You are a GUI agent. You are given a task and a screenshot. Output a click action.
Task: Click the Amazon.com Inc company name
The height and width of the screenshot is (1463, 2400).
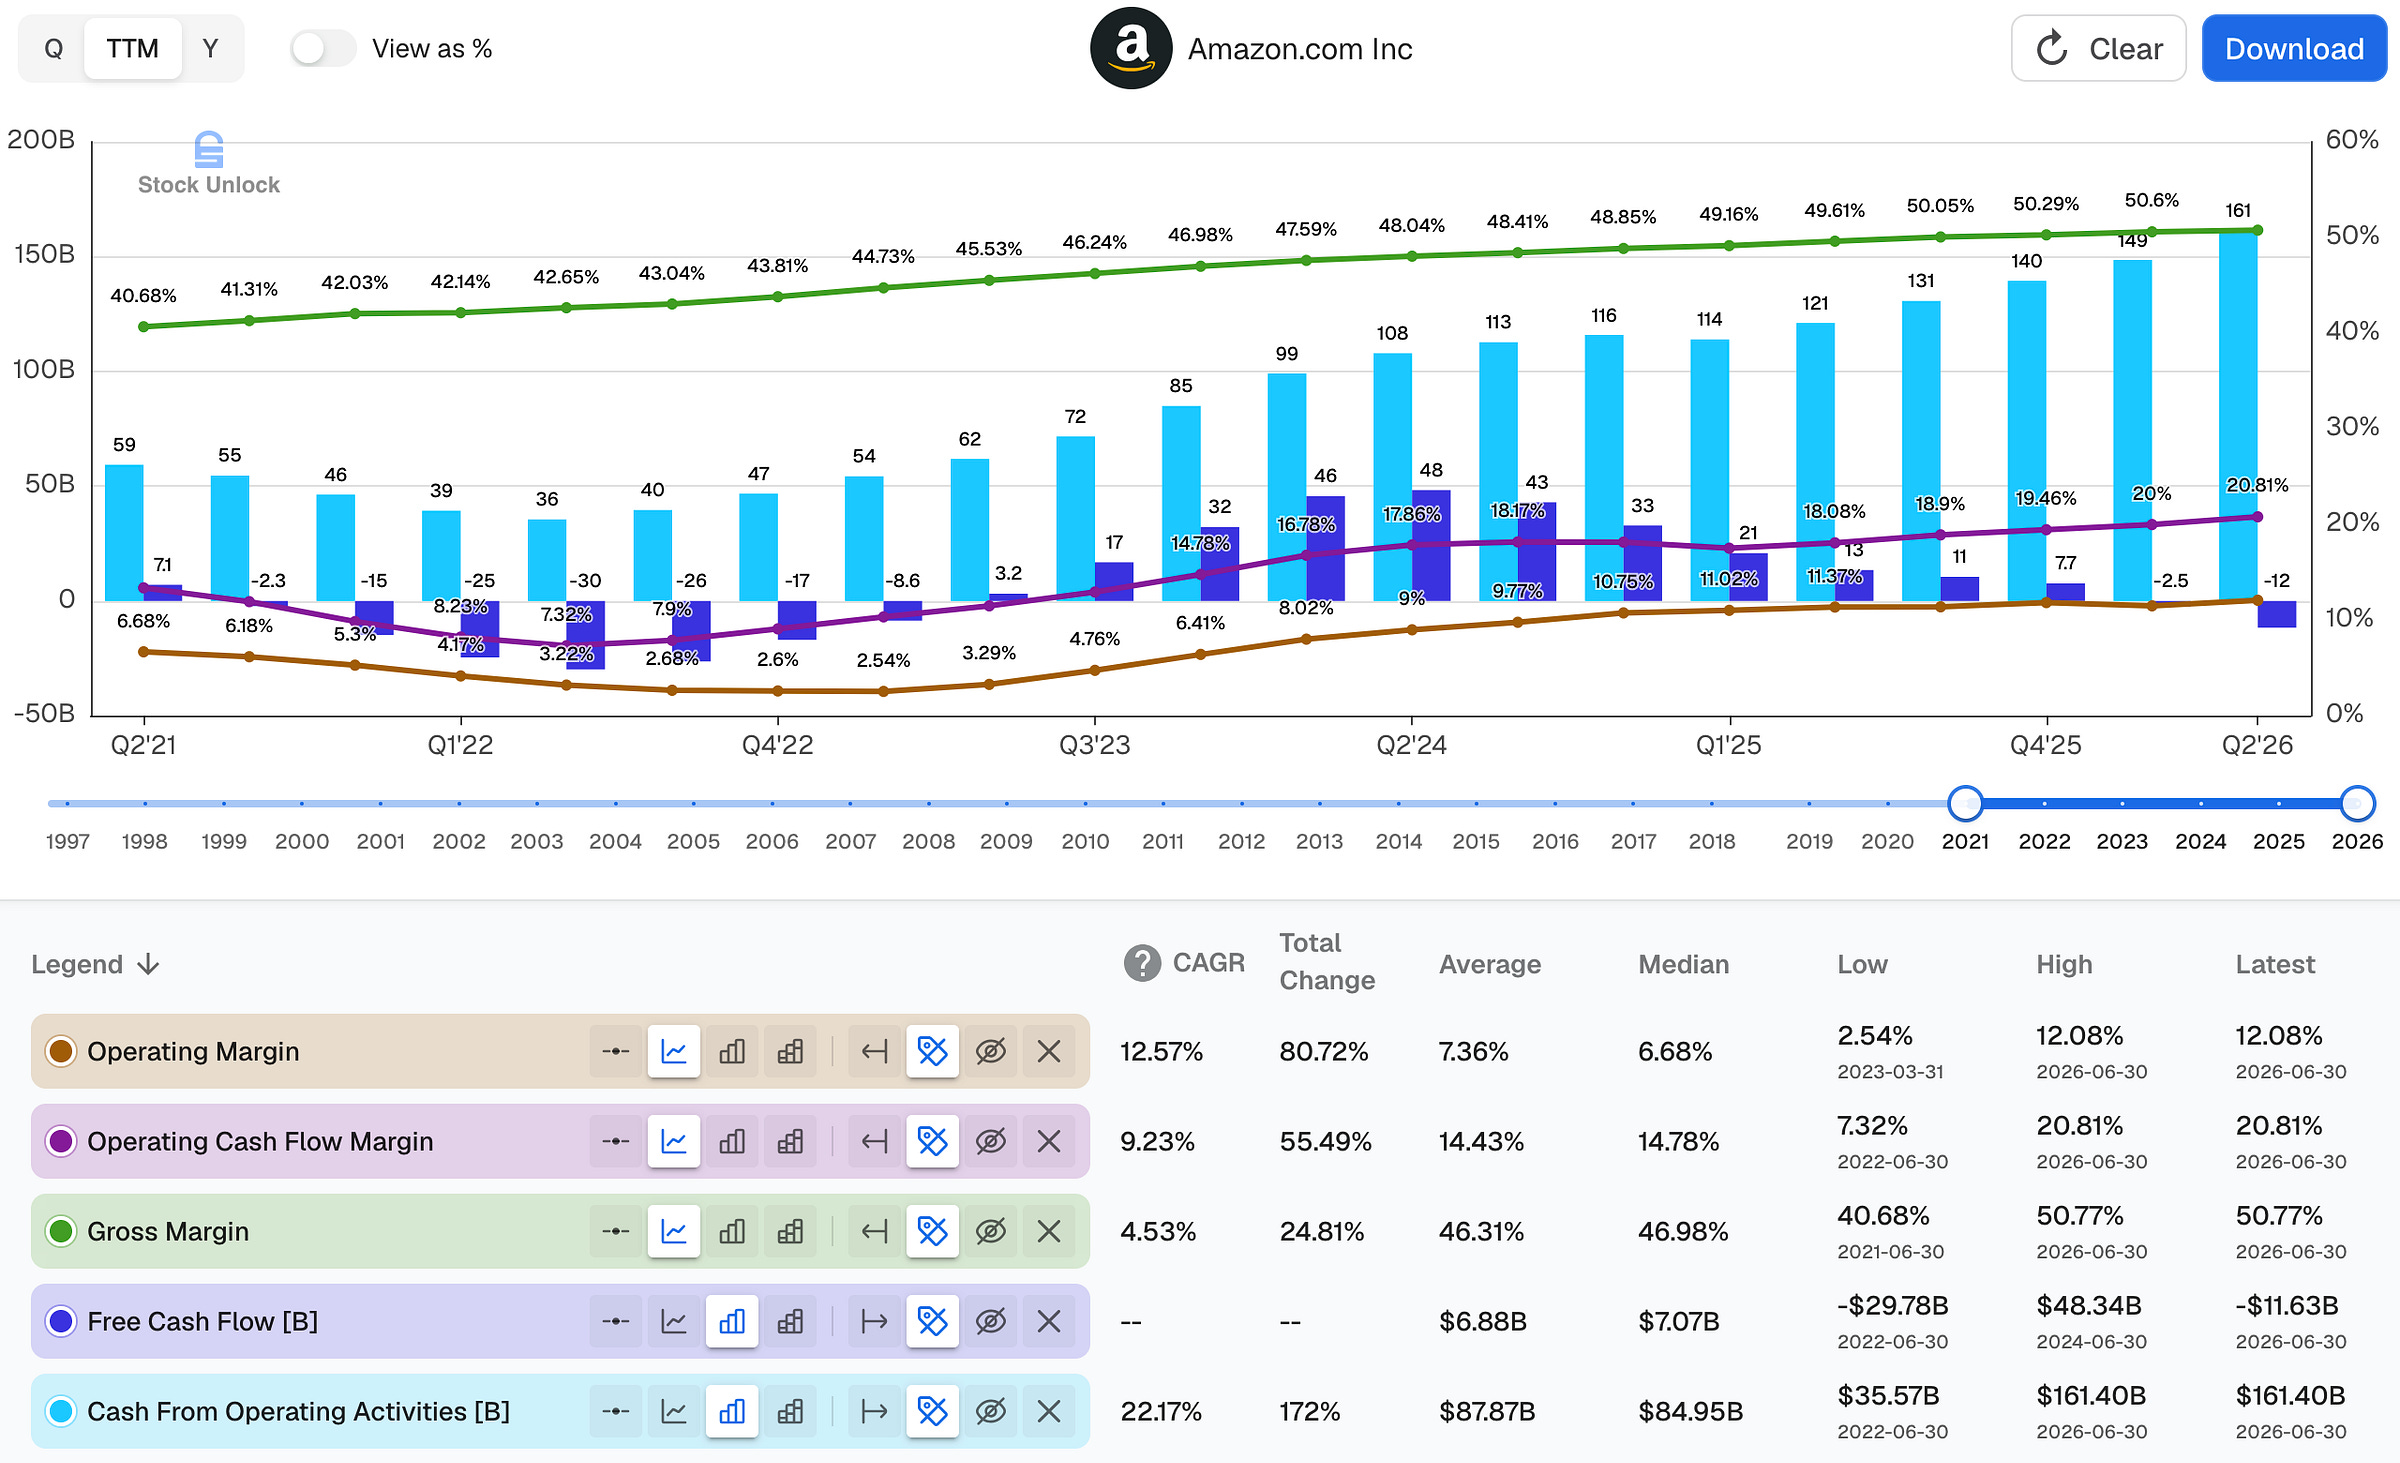pos(1300,48)
